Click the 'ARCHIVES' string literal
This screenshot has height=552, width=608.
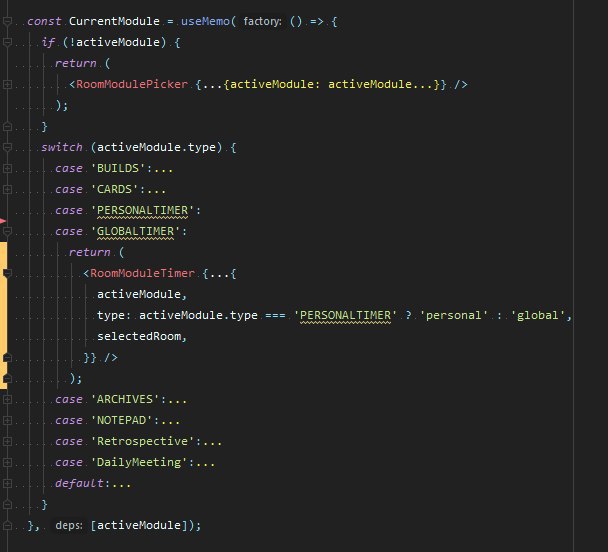pyautogui.click(x=125, y=399)
